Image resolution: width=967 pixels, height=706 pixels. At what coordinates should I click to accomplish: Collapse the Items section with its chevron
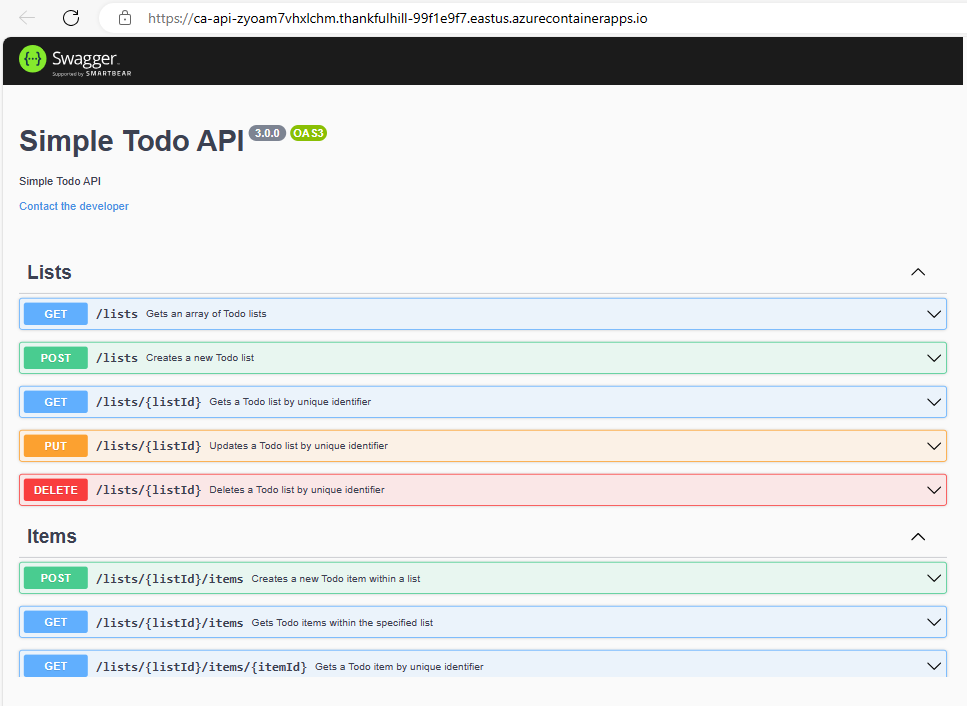918,536
